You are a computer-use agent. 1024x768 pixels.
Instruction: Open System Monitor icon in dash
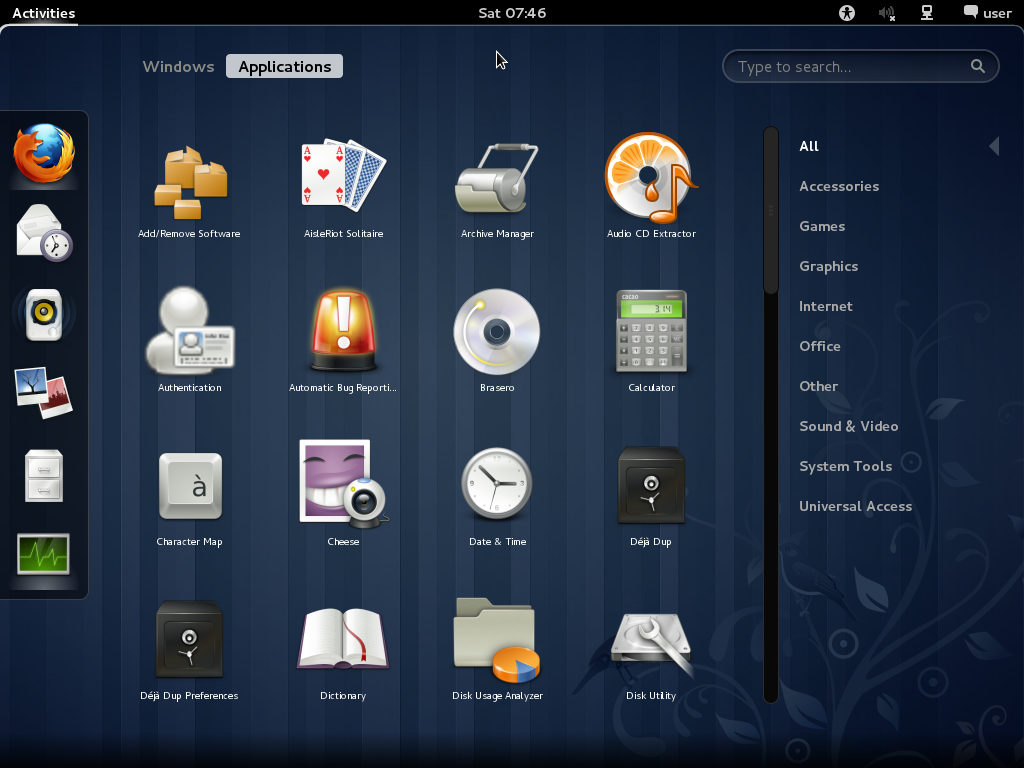tap(44, 554)
